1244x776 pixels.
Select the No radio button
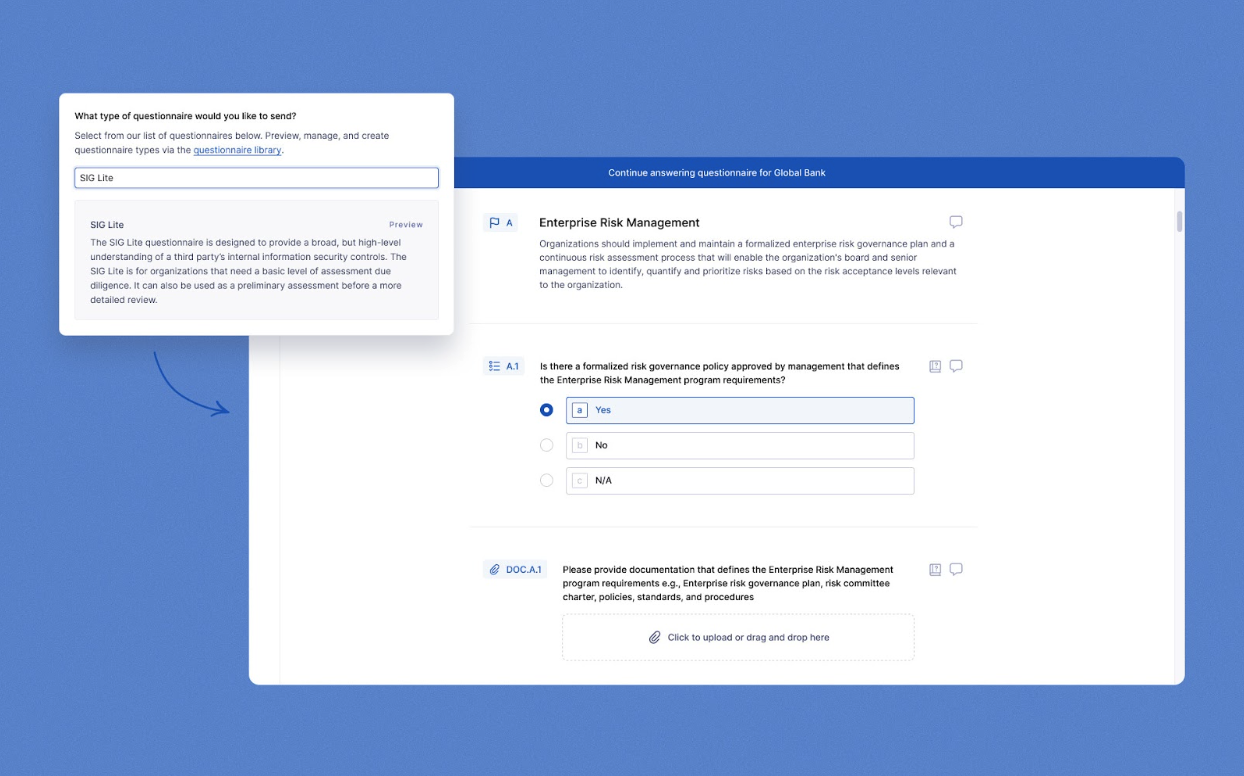pyautogui.click(x=546, y=445)
